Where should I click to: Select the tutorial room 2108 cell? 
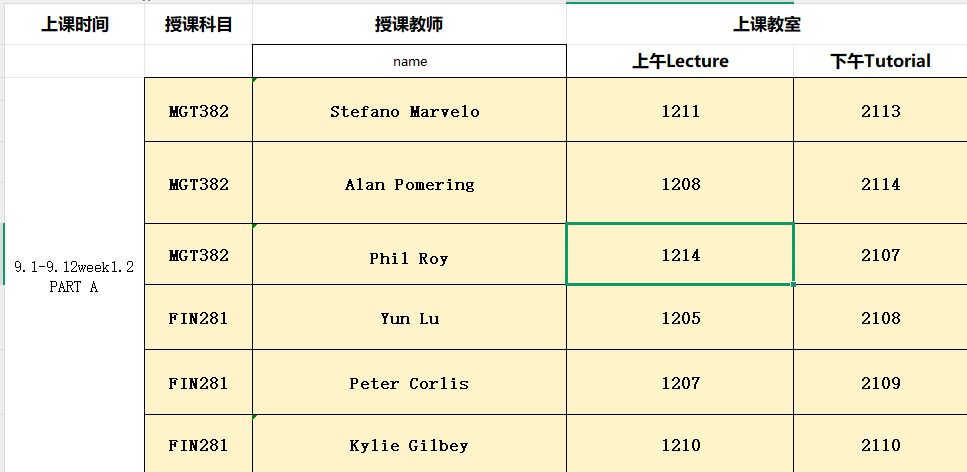[x=880, y=318]
